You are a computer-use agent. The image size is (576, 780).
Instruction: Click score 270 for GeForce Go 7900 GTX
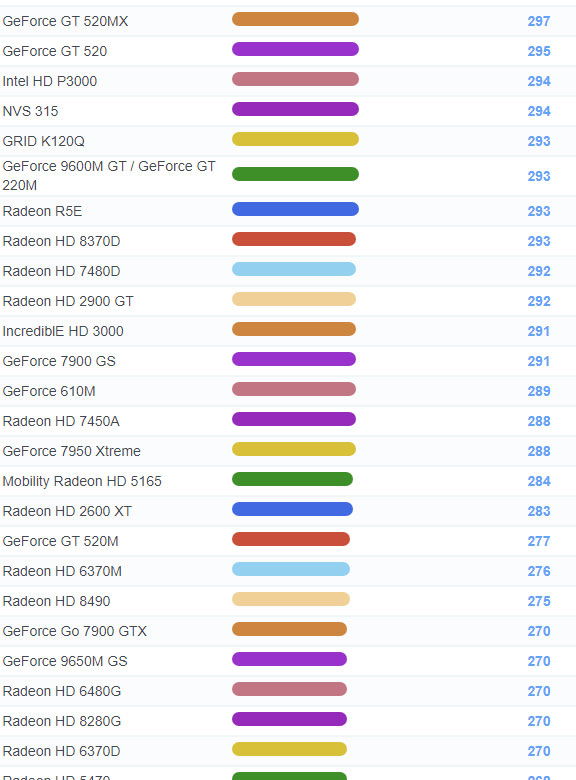(x=539, y=631)
